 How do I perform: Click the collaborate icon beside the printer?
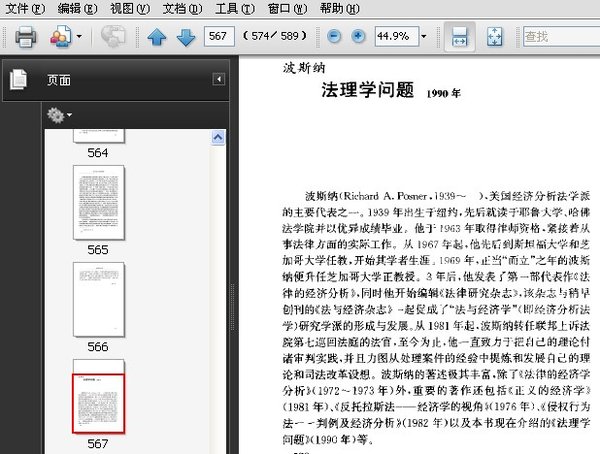pos(60,37)
